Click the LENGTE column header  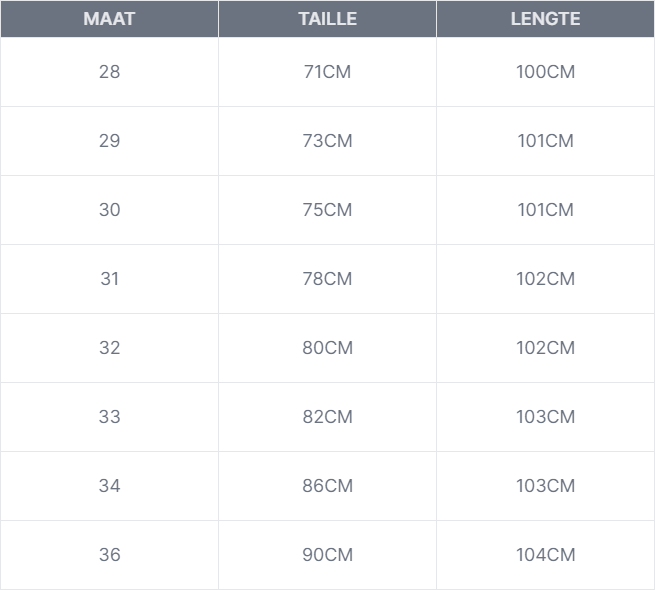click(x=545, y=19)
